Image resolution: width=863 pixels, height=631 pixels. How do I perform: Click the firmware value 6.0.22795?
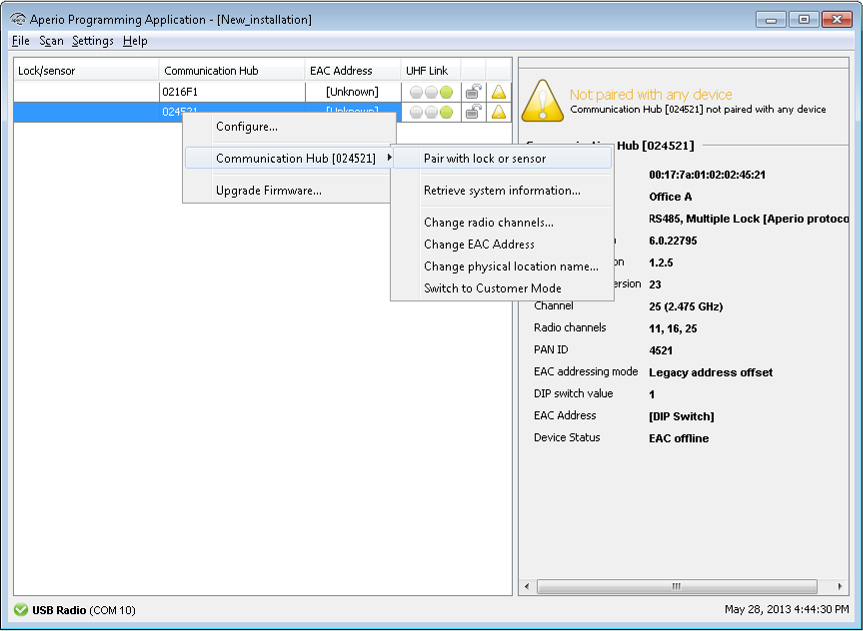(x=673, y=241)
